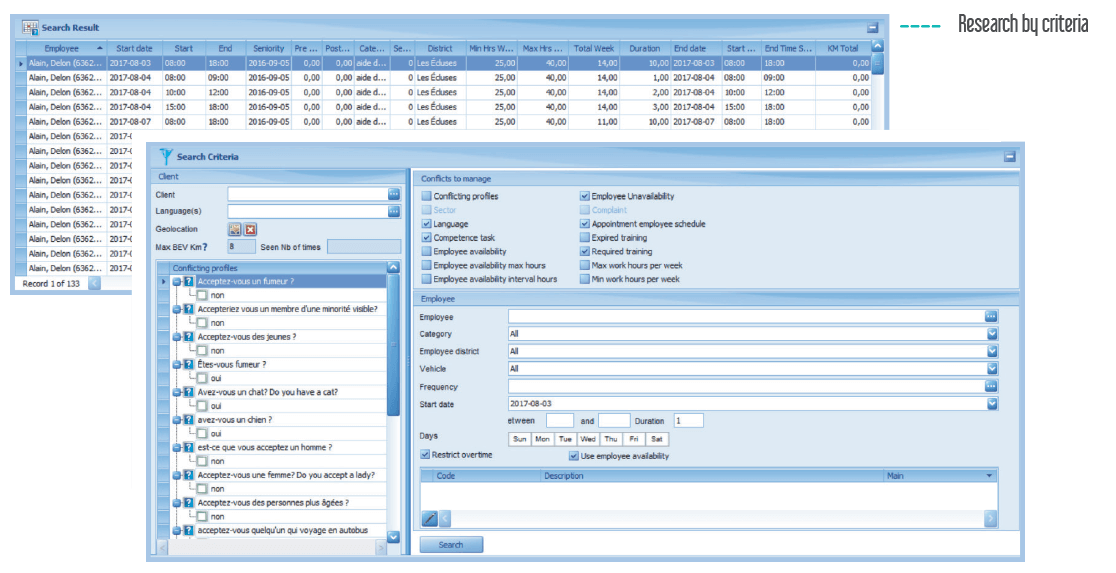
Task: Click the Search Result window title icon
Action: coord(30,28)
